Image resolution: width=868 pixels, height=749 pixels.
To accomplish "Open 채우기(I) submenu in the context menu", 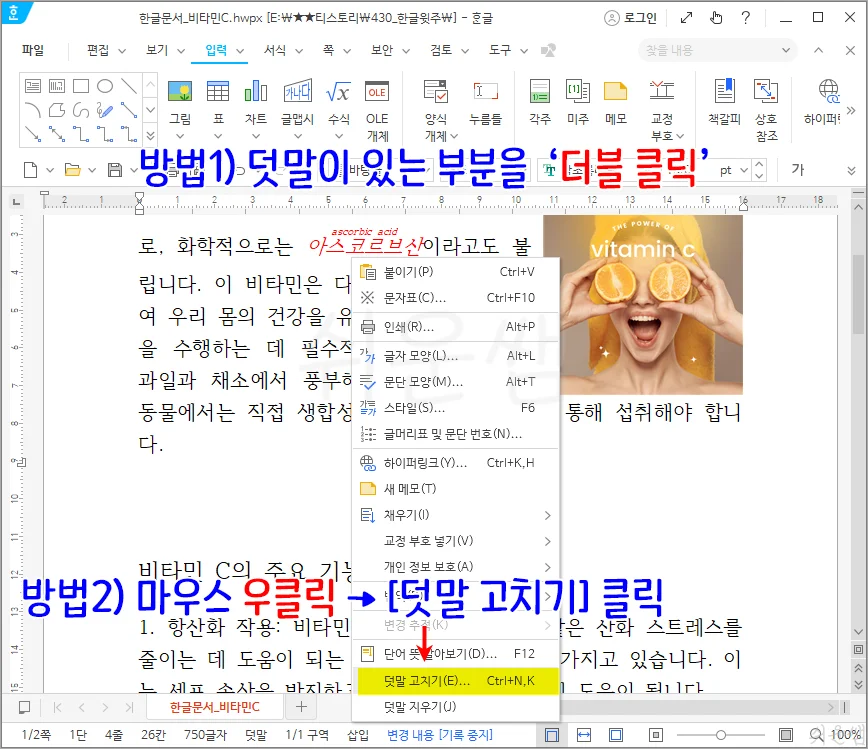I will click(x=455, y=515).
